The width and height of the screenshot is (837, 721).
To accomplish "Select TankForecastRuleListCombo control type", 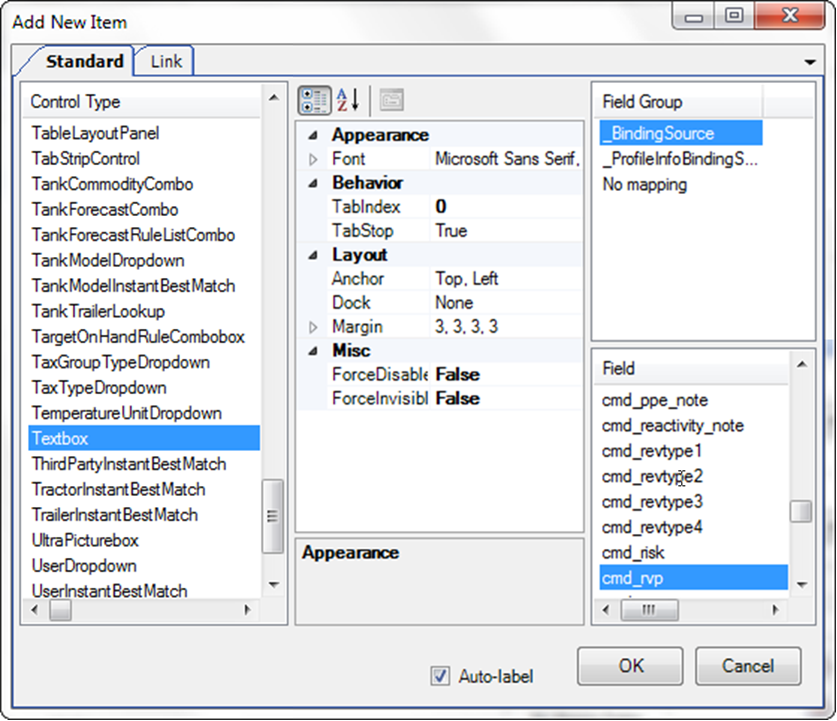I will 133,235.
